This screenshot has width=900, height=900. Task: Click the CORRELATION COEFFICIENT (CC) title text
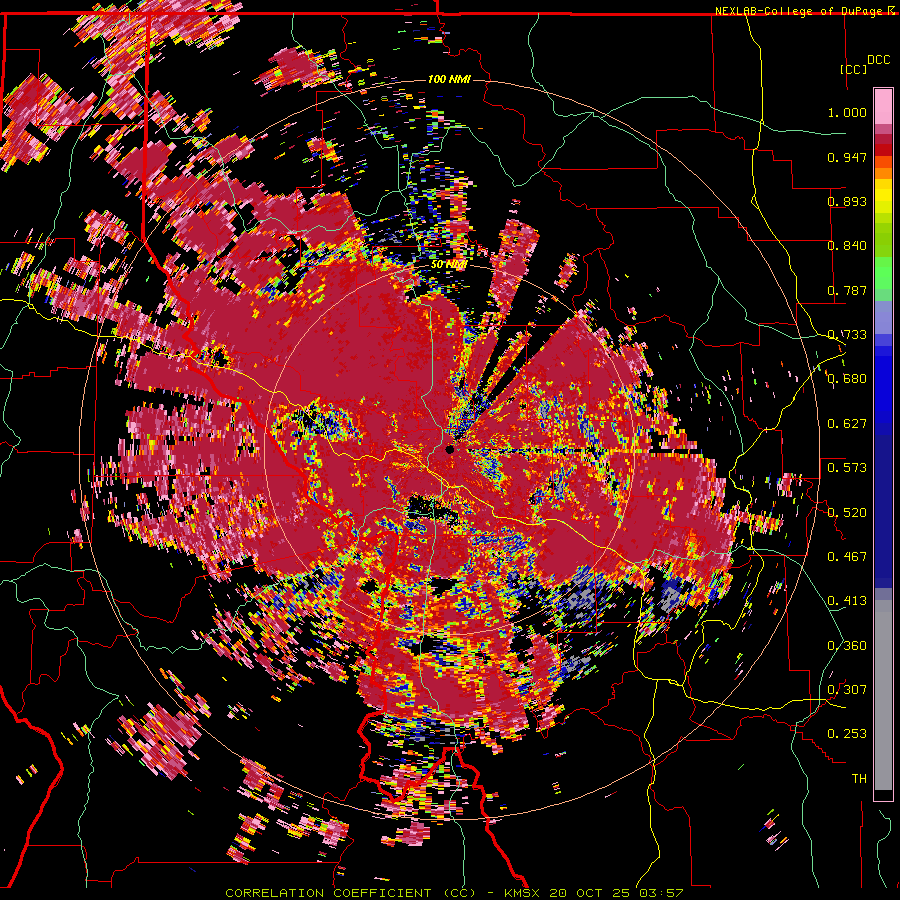point(351,893)
